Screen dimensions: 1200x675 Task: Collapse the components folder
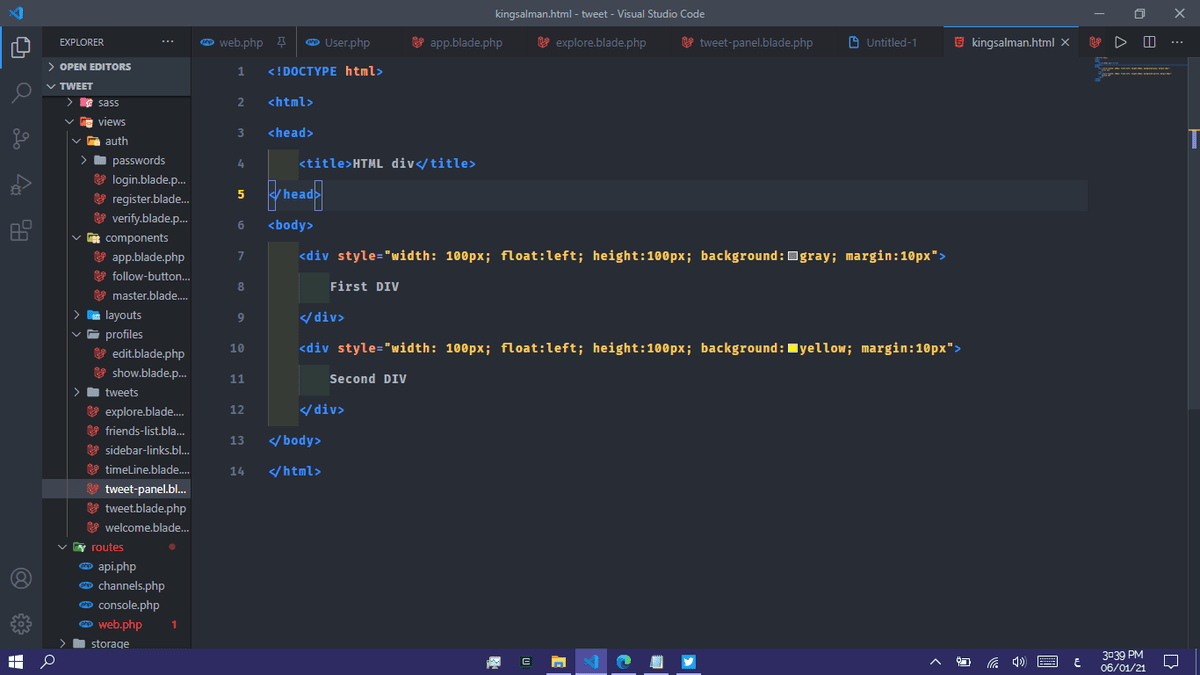(x=136, y=238)
